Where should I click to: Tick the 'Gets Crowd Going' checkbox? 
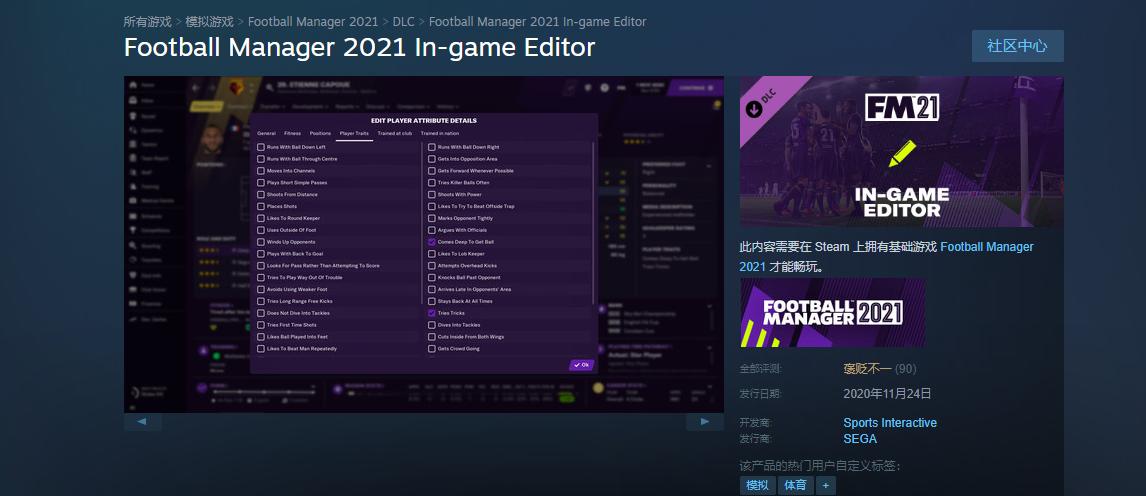click(x=432, y=348)
